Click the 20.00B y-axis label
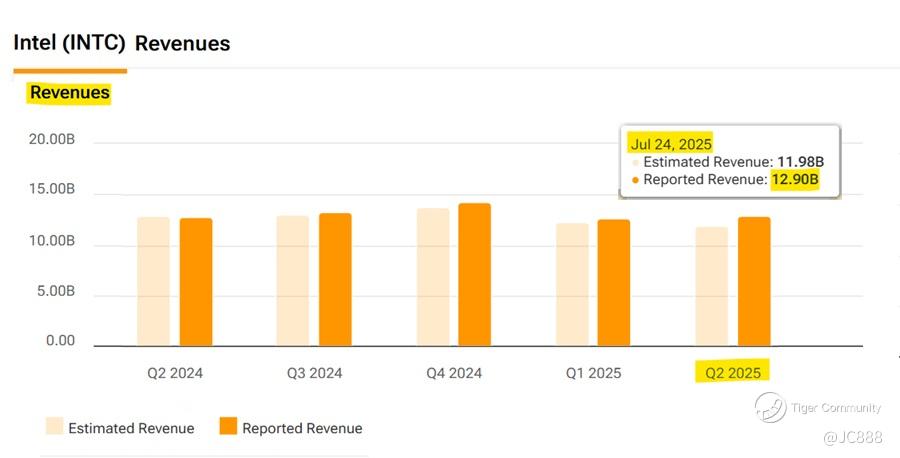The height and width of the screenshot is (458, 900). click(52, 139)
